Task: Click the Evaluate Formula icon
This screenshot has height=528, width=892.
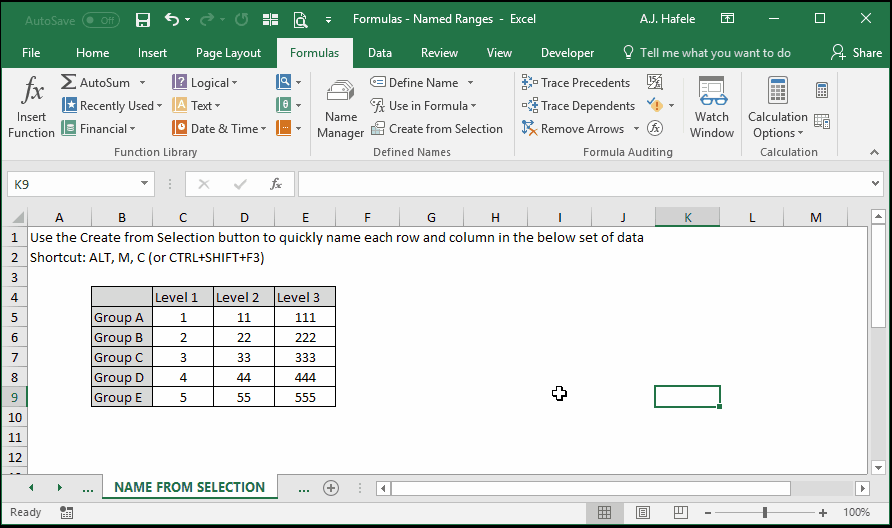Action: coord(655,128)
